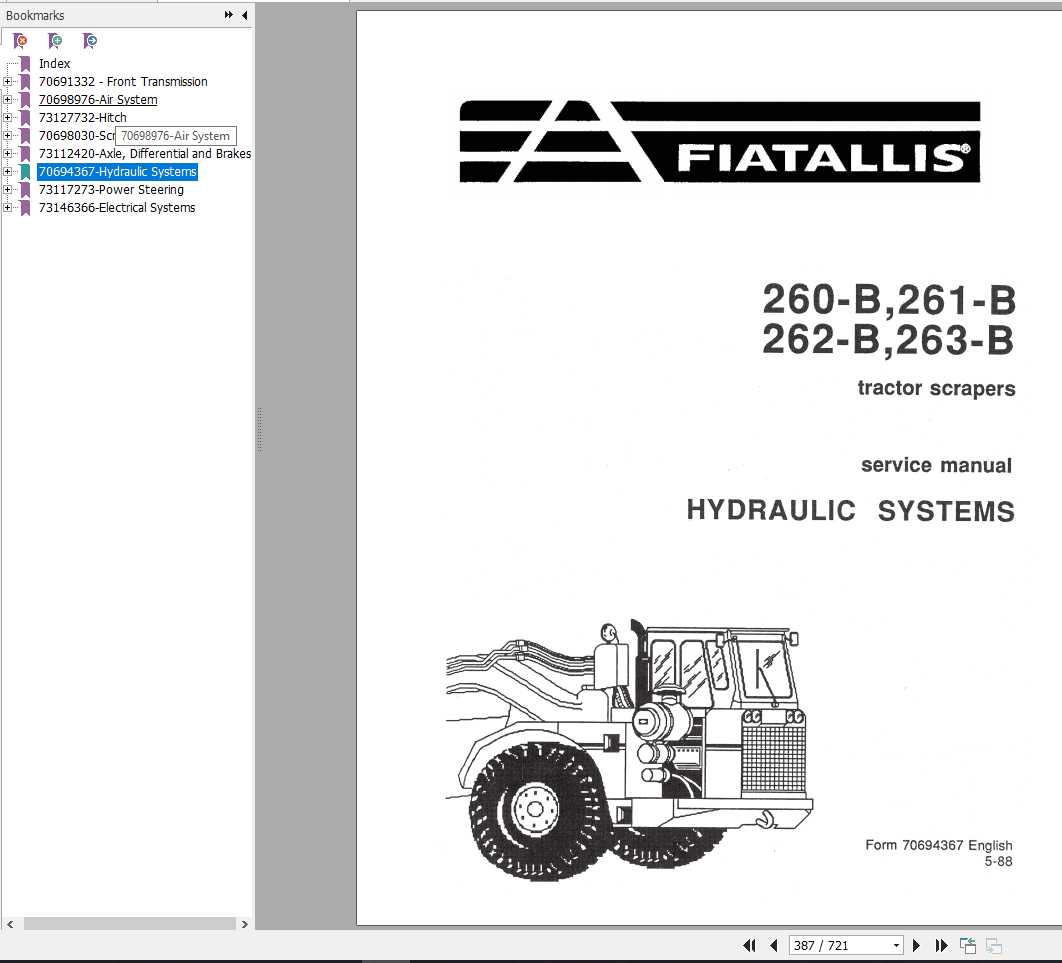Add a new bookmark with the plus bookmark icon
Screen dimensions: 1062x963
(x=55, y=41)
